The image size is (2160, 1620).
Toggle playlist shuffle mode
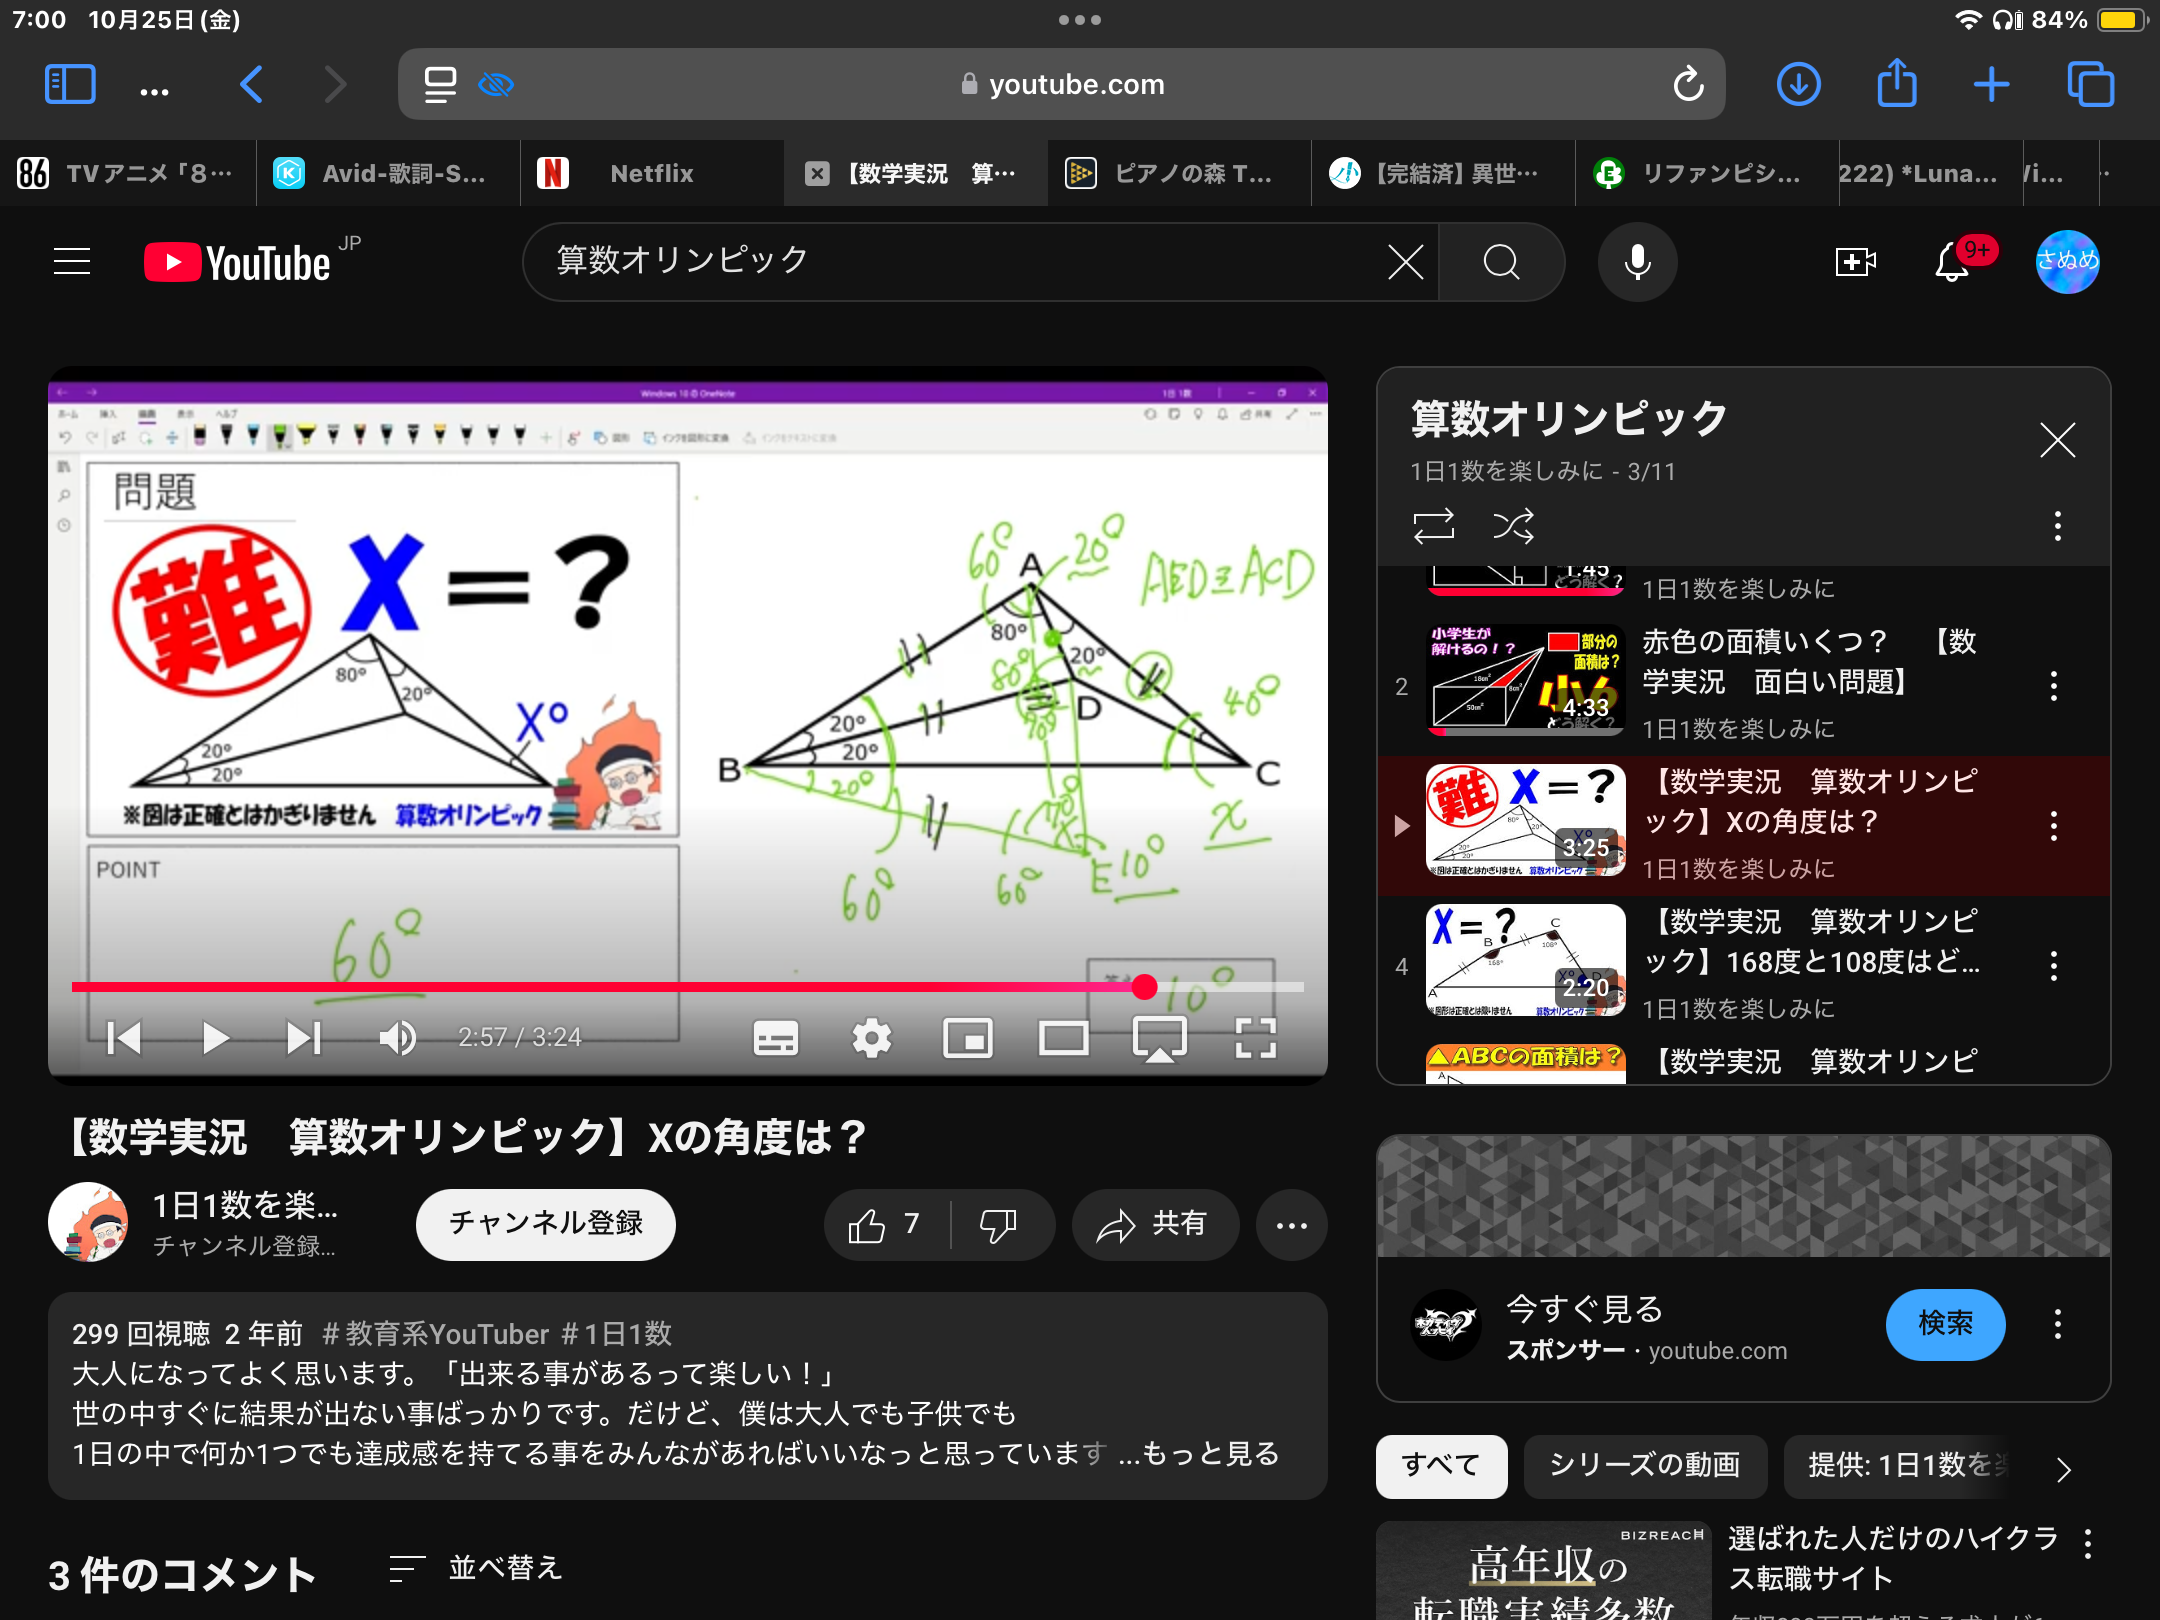1513,526
